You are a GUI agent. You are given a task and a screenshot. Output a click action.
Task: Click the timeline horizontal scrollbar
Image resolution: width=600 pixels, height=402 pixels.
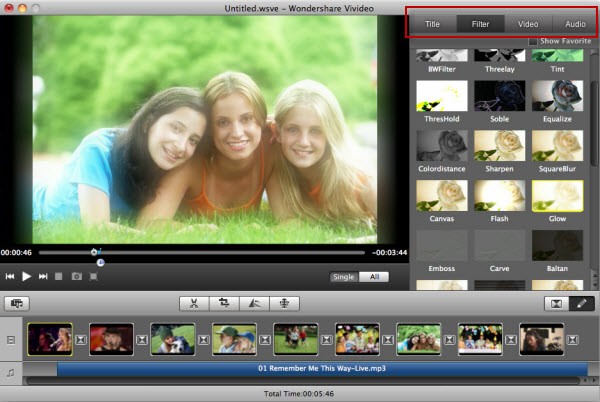(302, 380)
